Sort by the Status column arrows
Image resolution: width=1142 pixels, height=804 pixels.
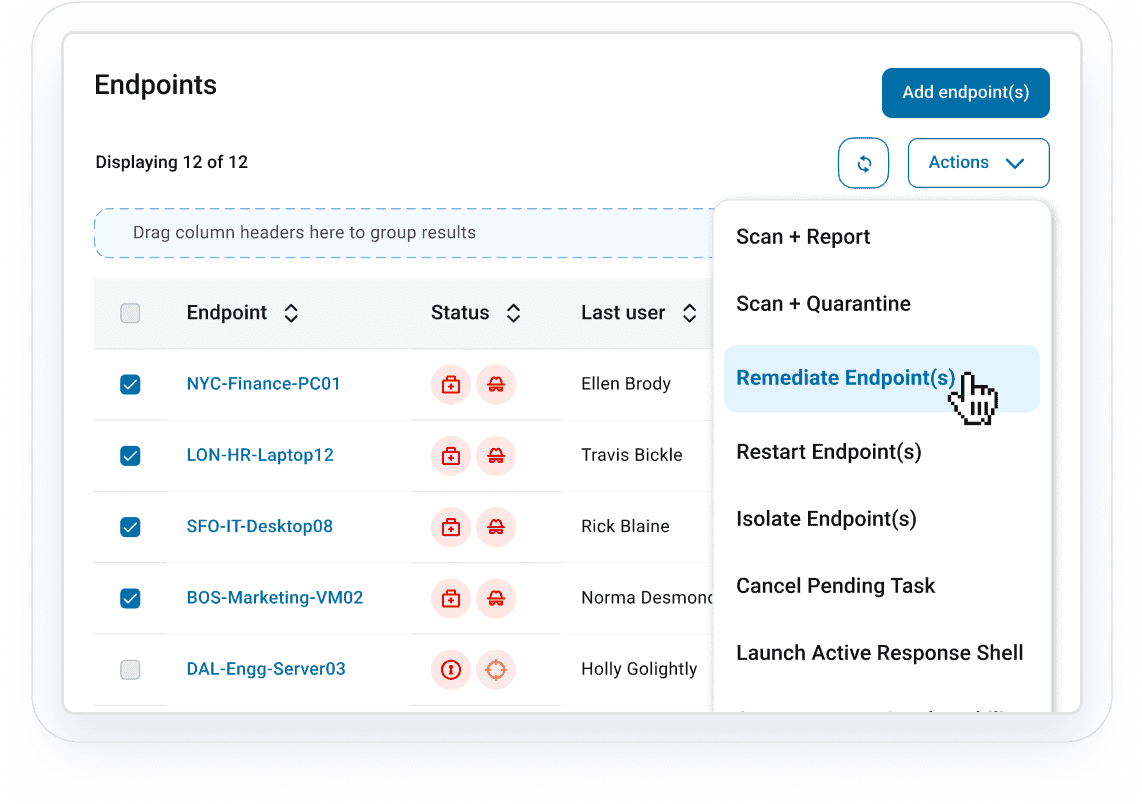click(x=513, y=313)
